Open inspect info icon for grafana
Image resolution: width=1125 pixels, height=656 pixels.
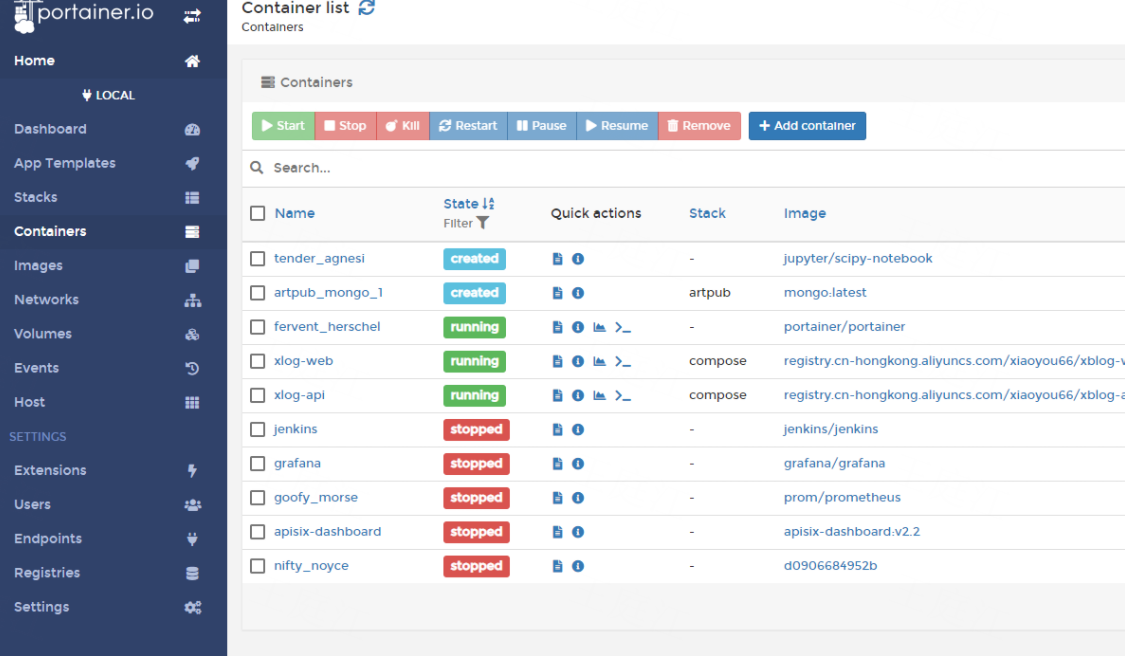578,464
